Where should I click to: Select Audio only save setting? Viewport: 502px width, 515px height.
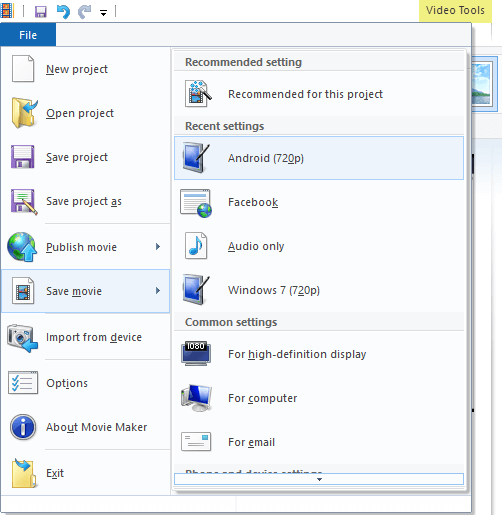tap(319, 246)
